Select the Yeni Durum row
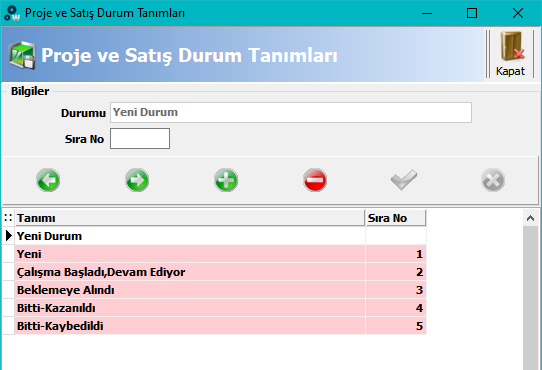Viewport: 542px width, 370px height. point(221,236)
